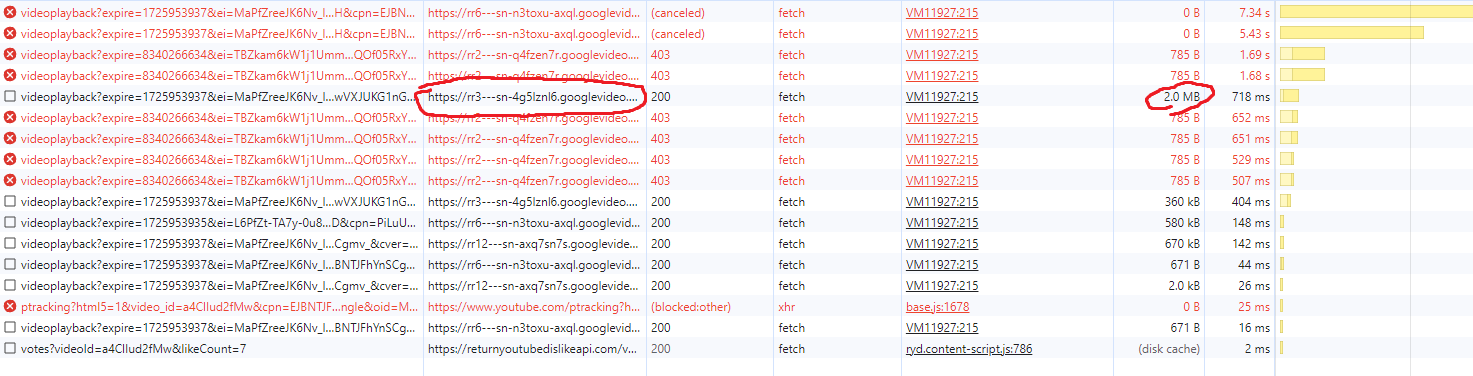Select the votes?videoId=a4CIlud2fMw request name

click(x=133, y=349)
